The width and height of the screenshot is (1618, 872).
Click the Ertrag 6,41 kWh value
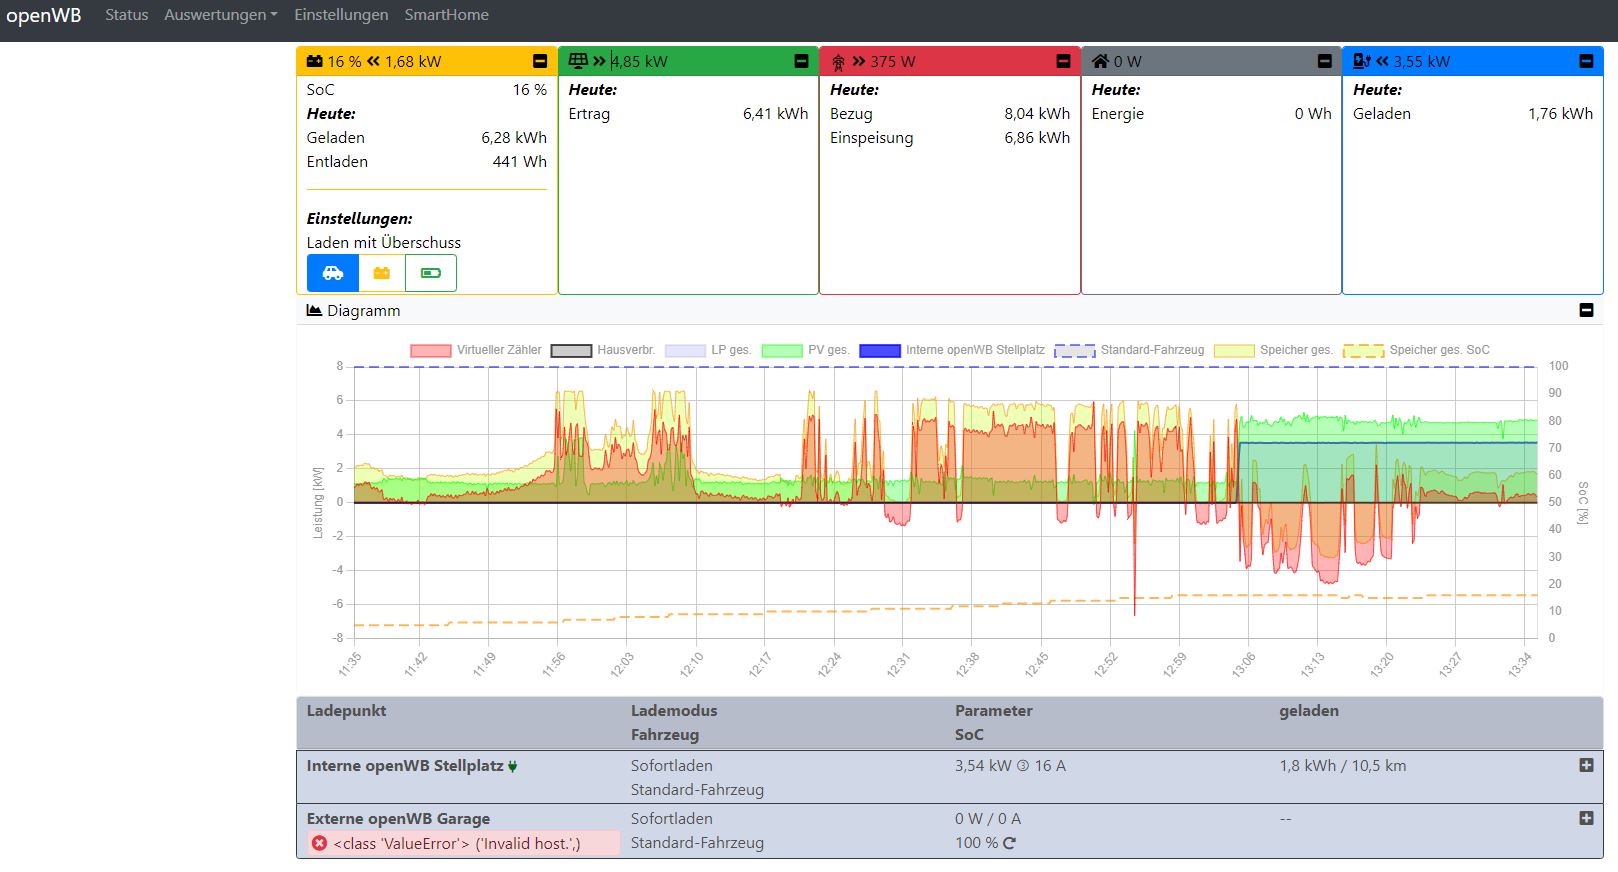pos(775,114)
